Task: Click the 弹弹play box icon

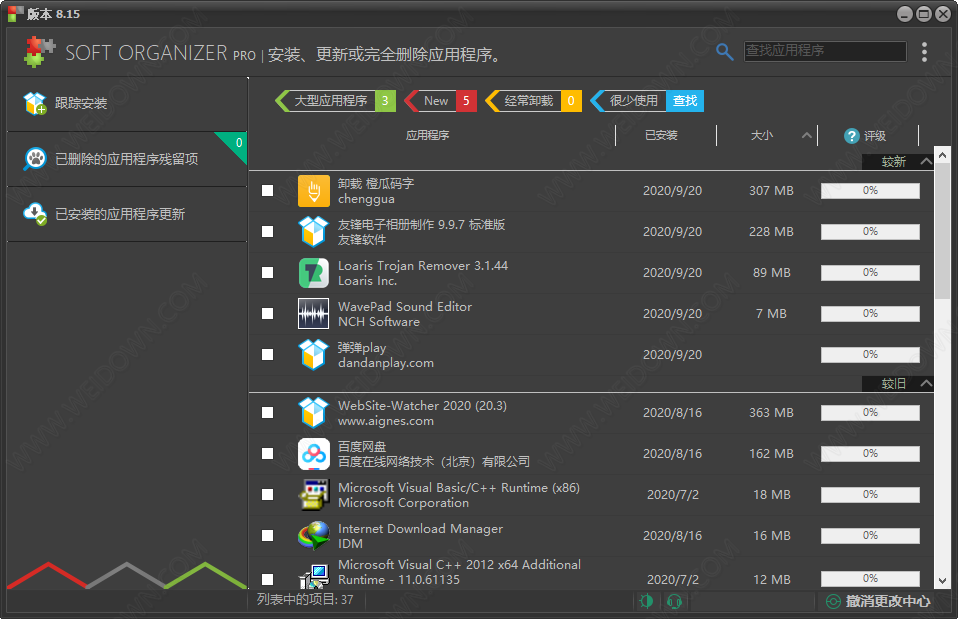Action: point(313,354)
